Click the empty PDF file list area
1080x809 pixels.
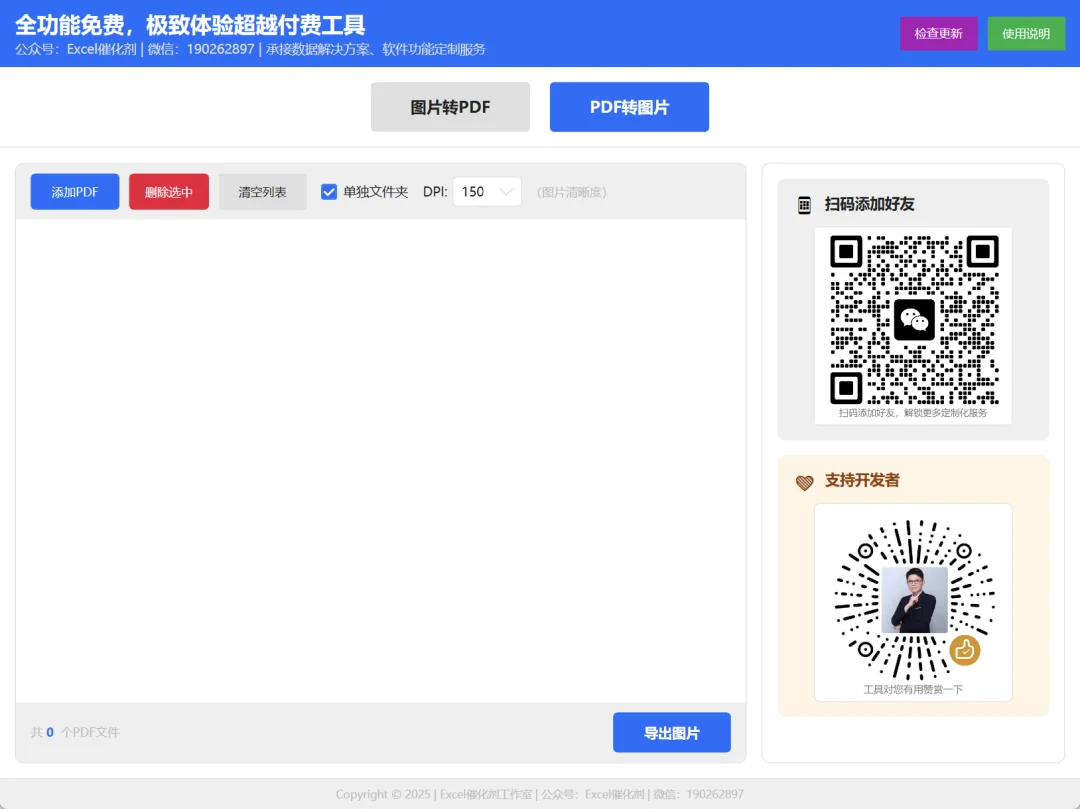[381, 461]
